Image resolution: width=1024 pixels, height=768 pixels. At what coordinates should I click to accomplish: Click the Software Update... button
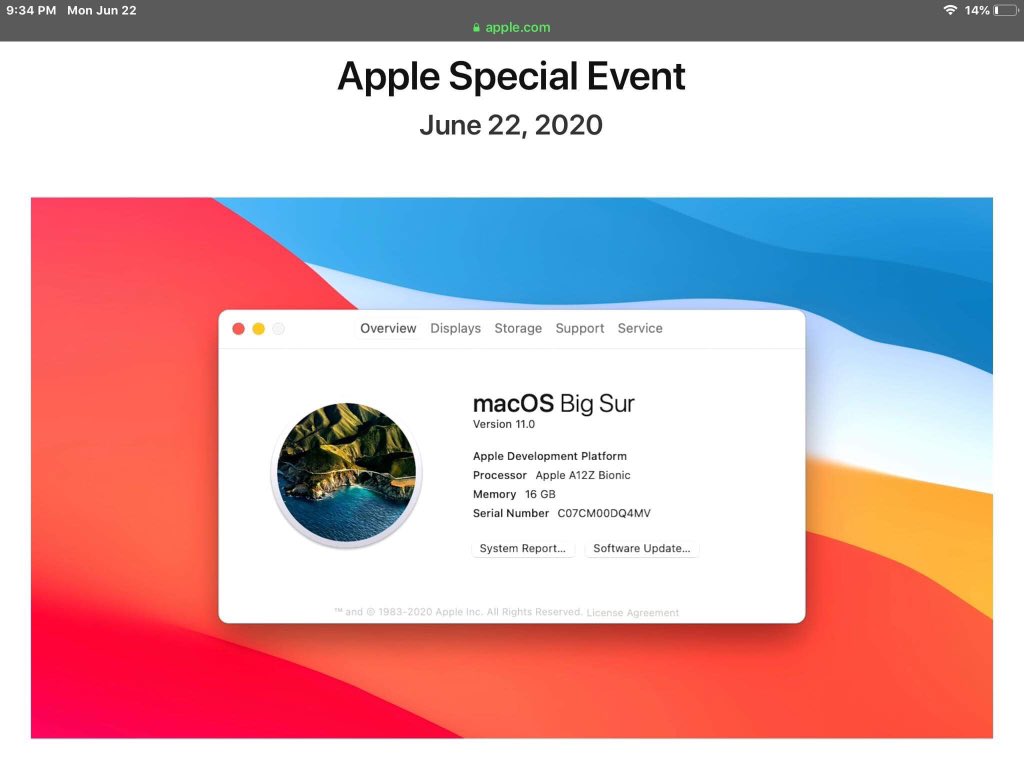641,549
